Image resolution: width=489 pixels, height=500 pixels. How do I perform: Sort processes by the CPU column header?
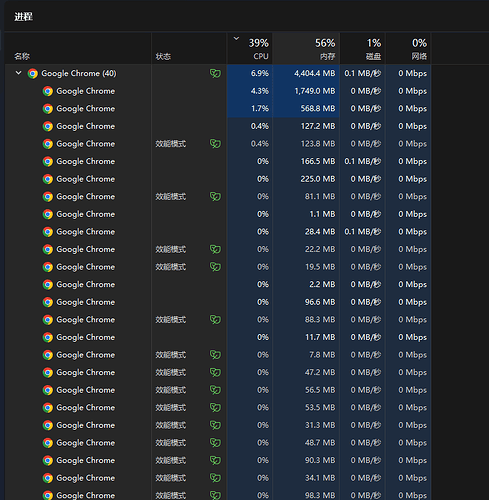[250, 48]
